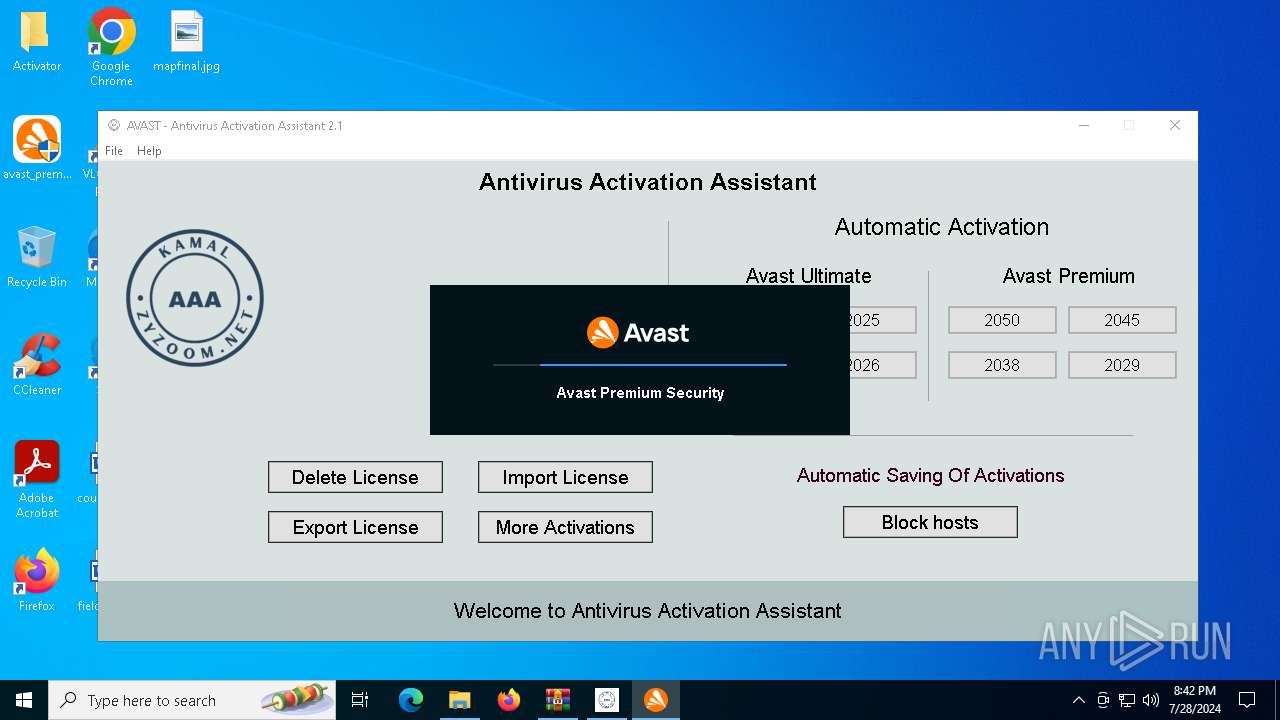Click the 'Antivirus Activation Assistant' title heading
The height and width of the screenshot is (720, 1280).
(648, 182)
